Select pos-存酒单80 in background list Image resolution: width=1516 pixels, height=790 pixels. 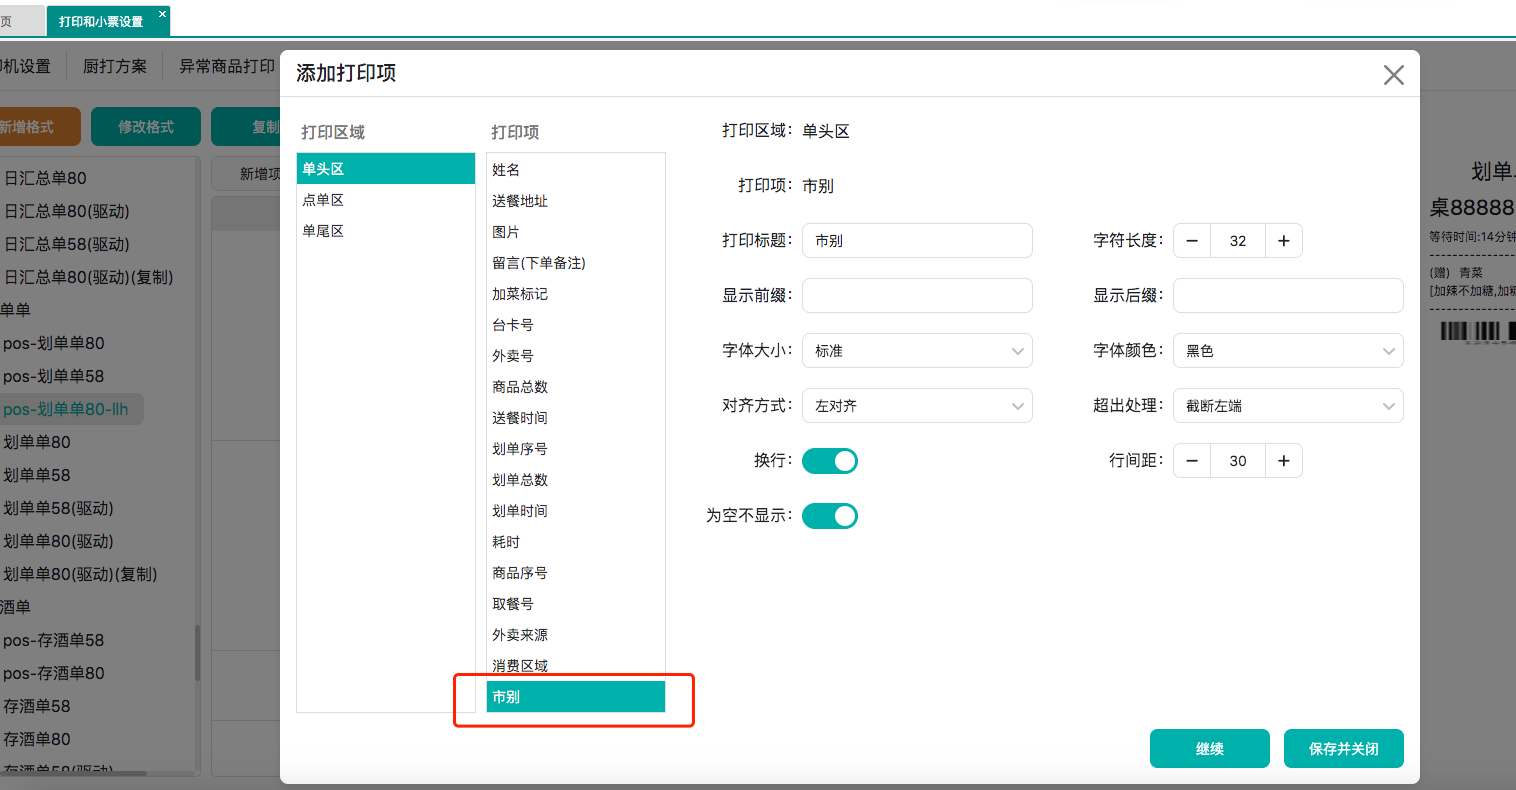click(54, 673)
